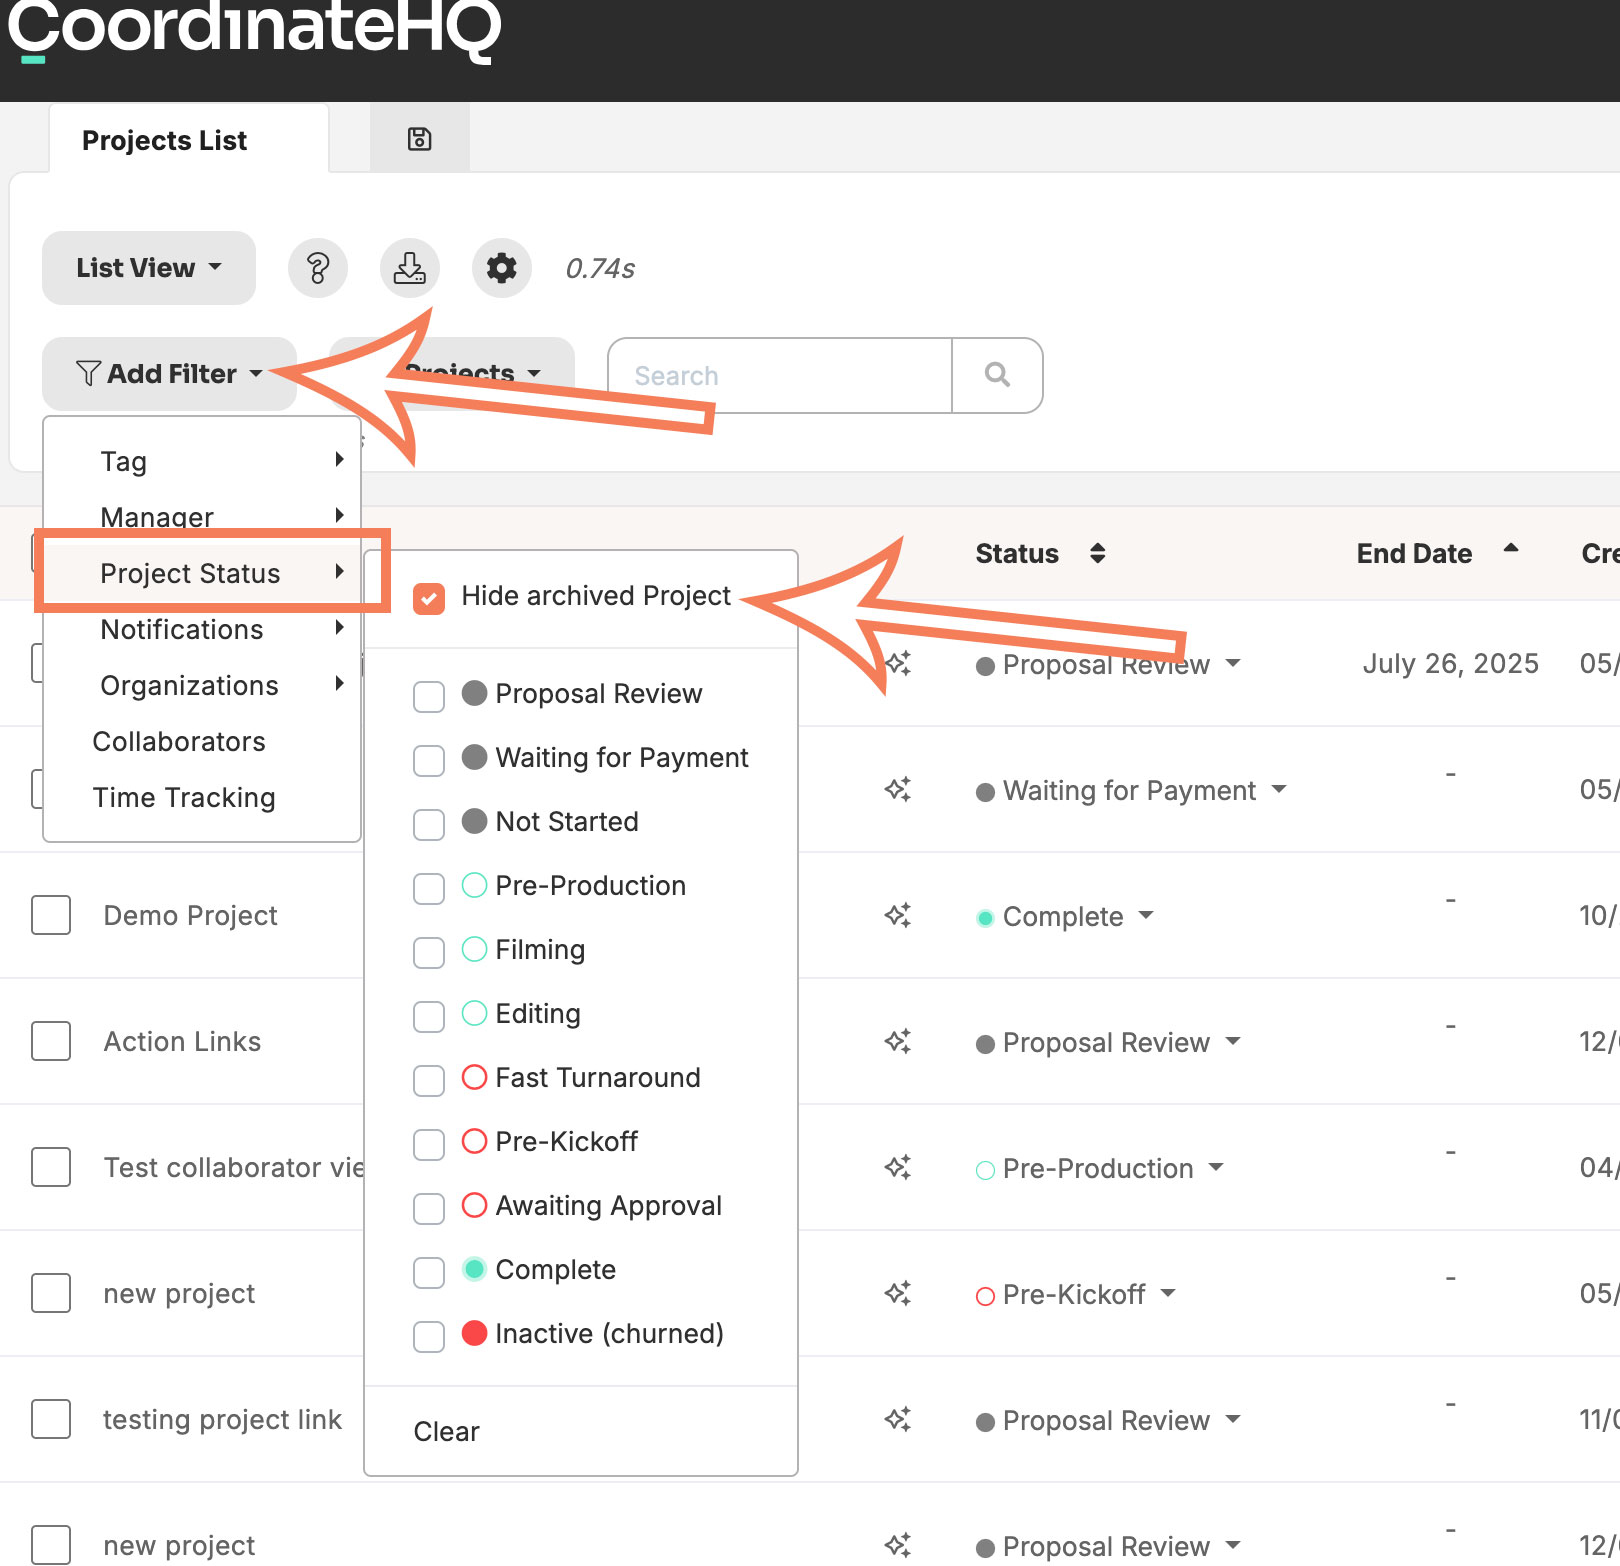Viewport: 1620px width, 1566px height.
Task: Click the End Date column header
Action: pos(1414,553)
